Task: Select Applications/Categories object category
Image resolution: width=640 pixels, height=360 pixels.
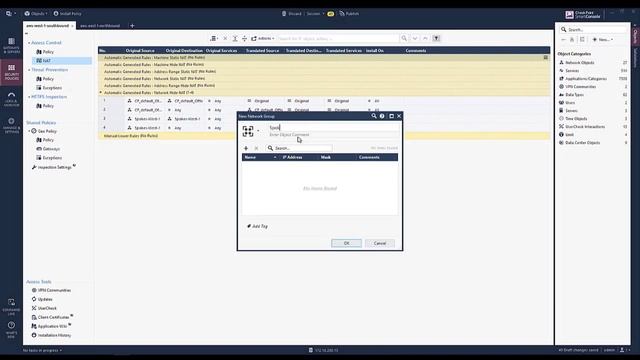Action: [x=586, y=78]
